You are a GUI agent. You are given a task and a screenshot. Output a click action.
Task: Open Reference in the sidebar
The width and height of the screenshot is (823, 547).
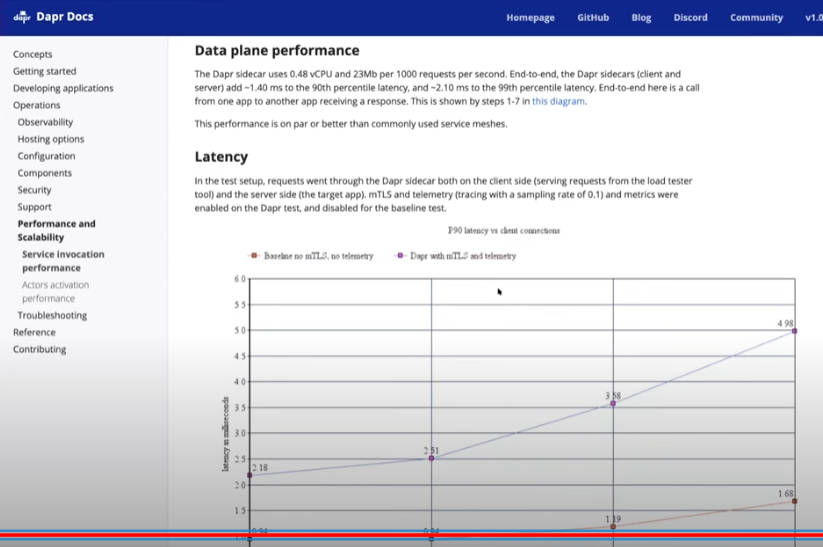pyautogui.click(x=34, y=332)
